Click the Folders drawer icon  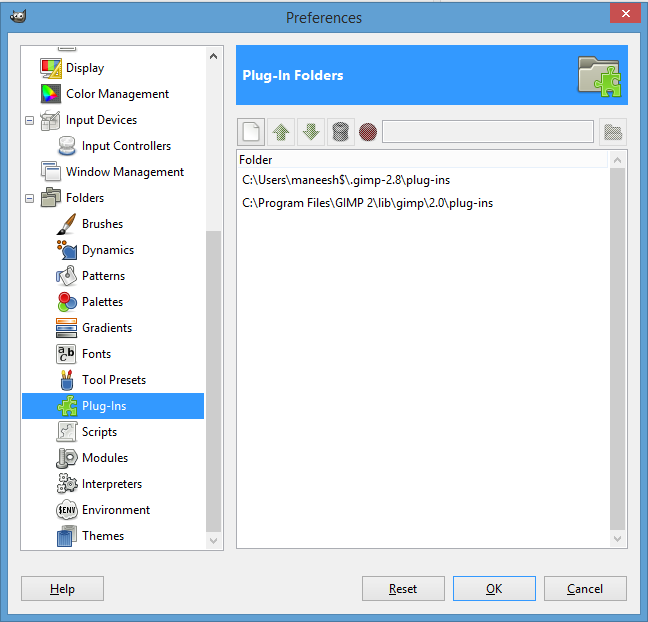(51, 198)
